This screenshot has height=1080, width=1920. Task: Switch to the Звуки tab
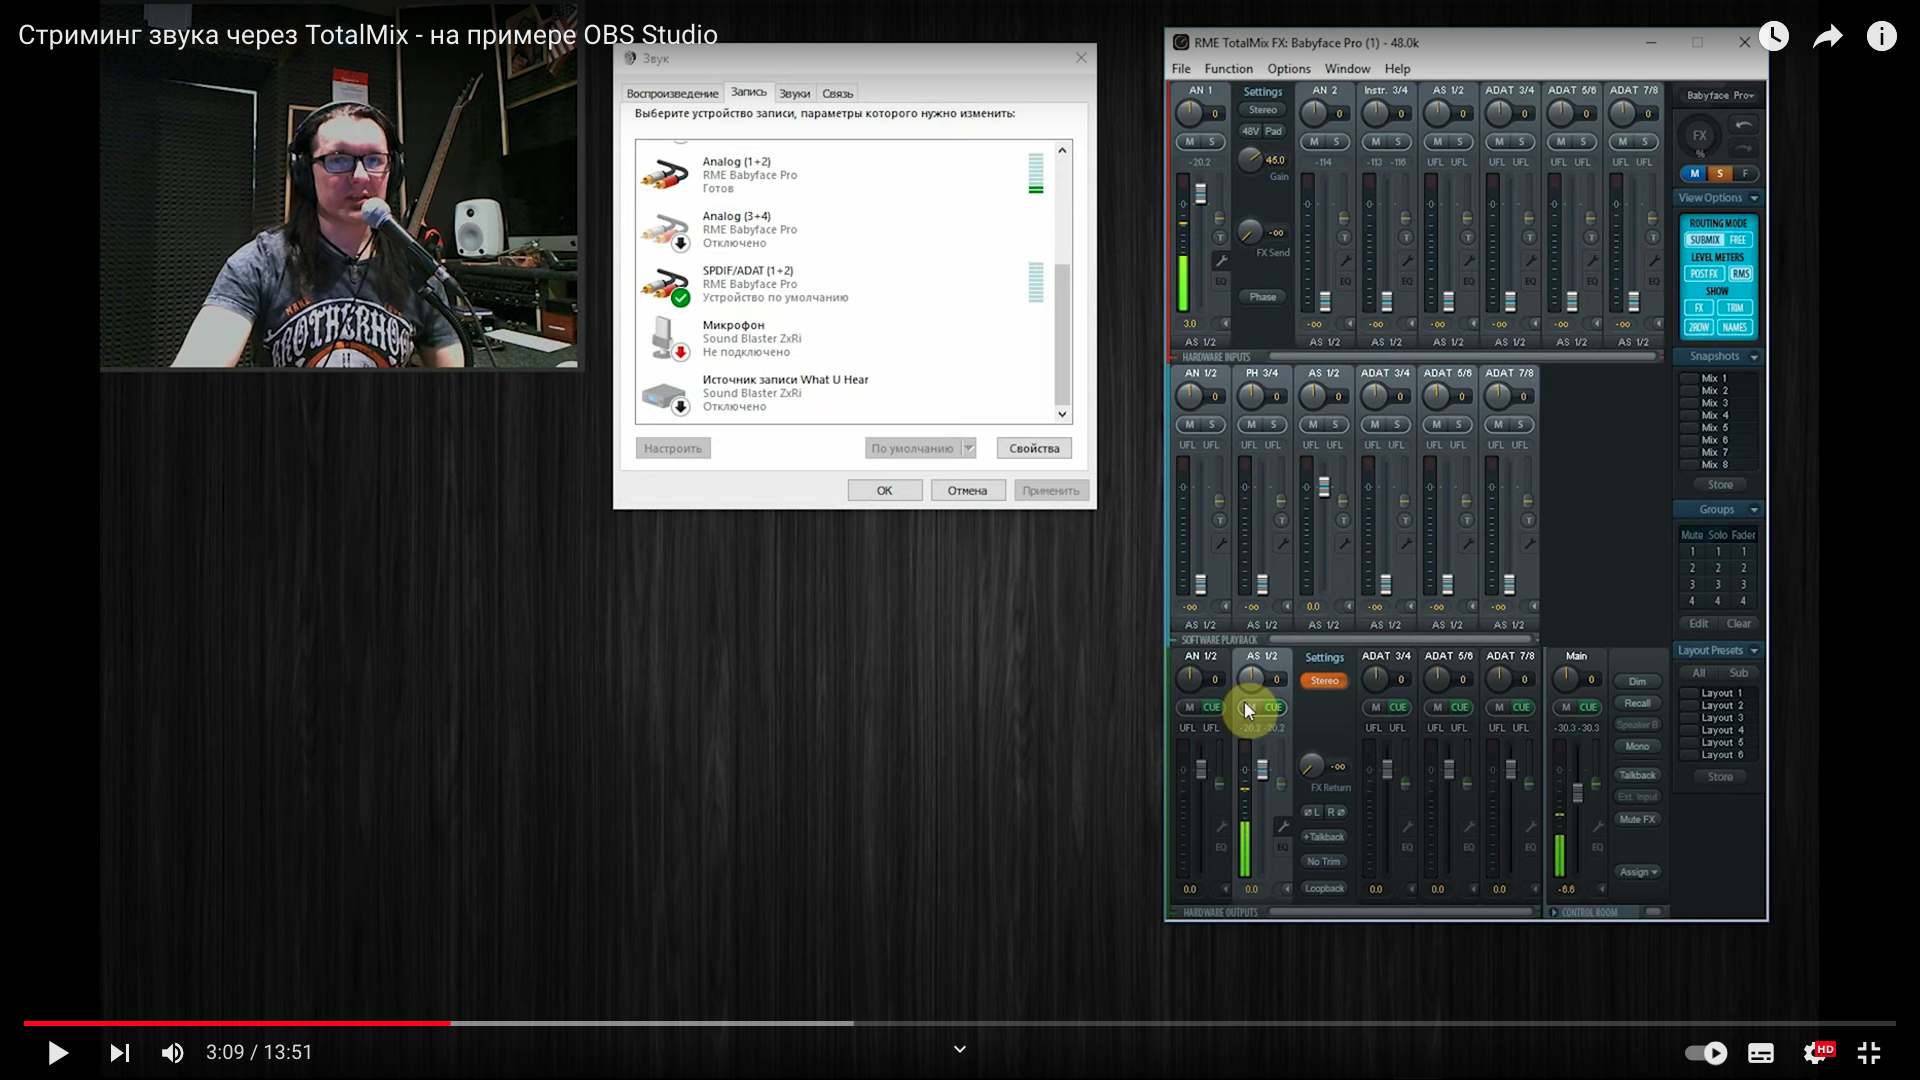tap(794, 93)
